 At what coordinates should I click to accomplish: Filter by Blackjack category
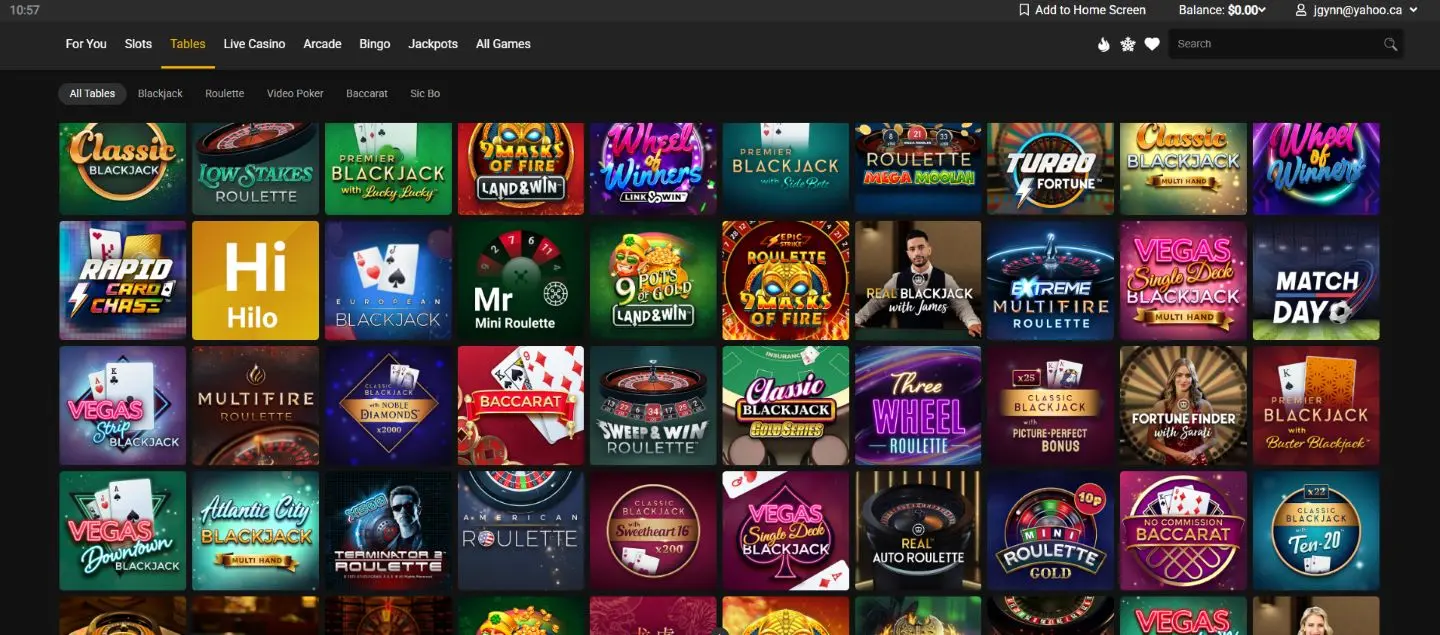(160, 93)
